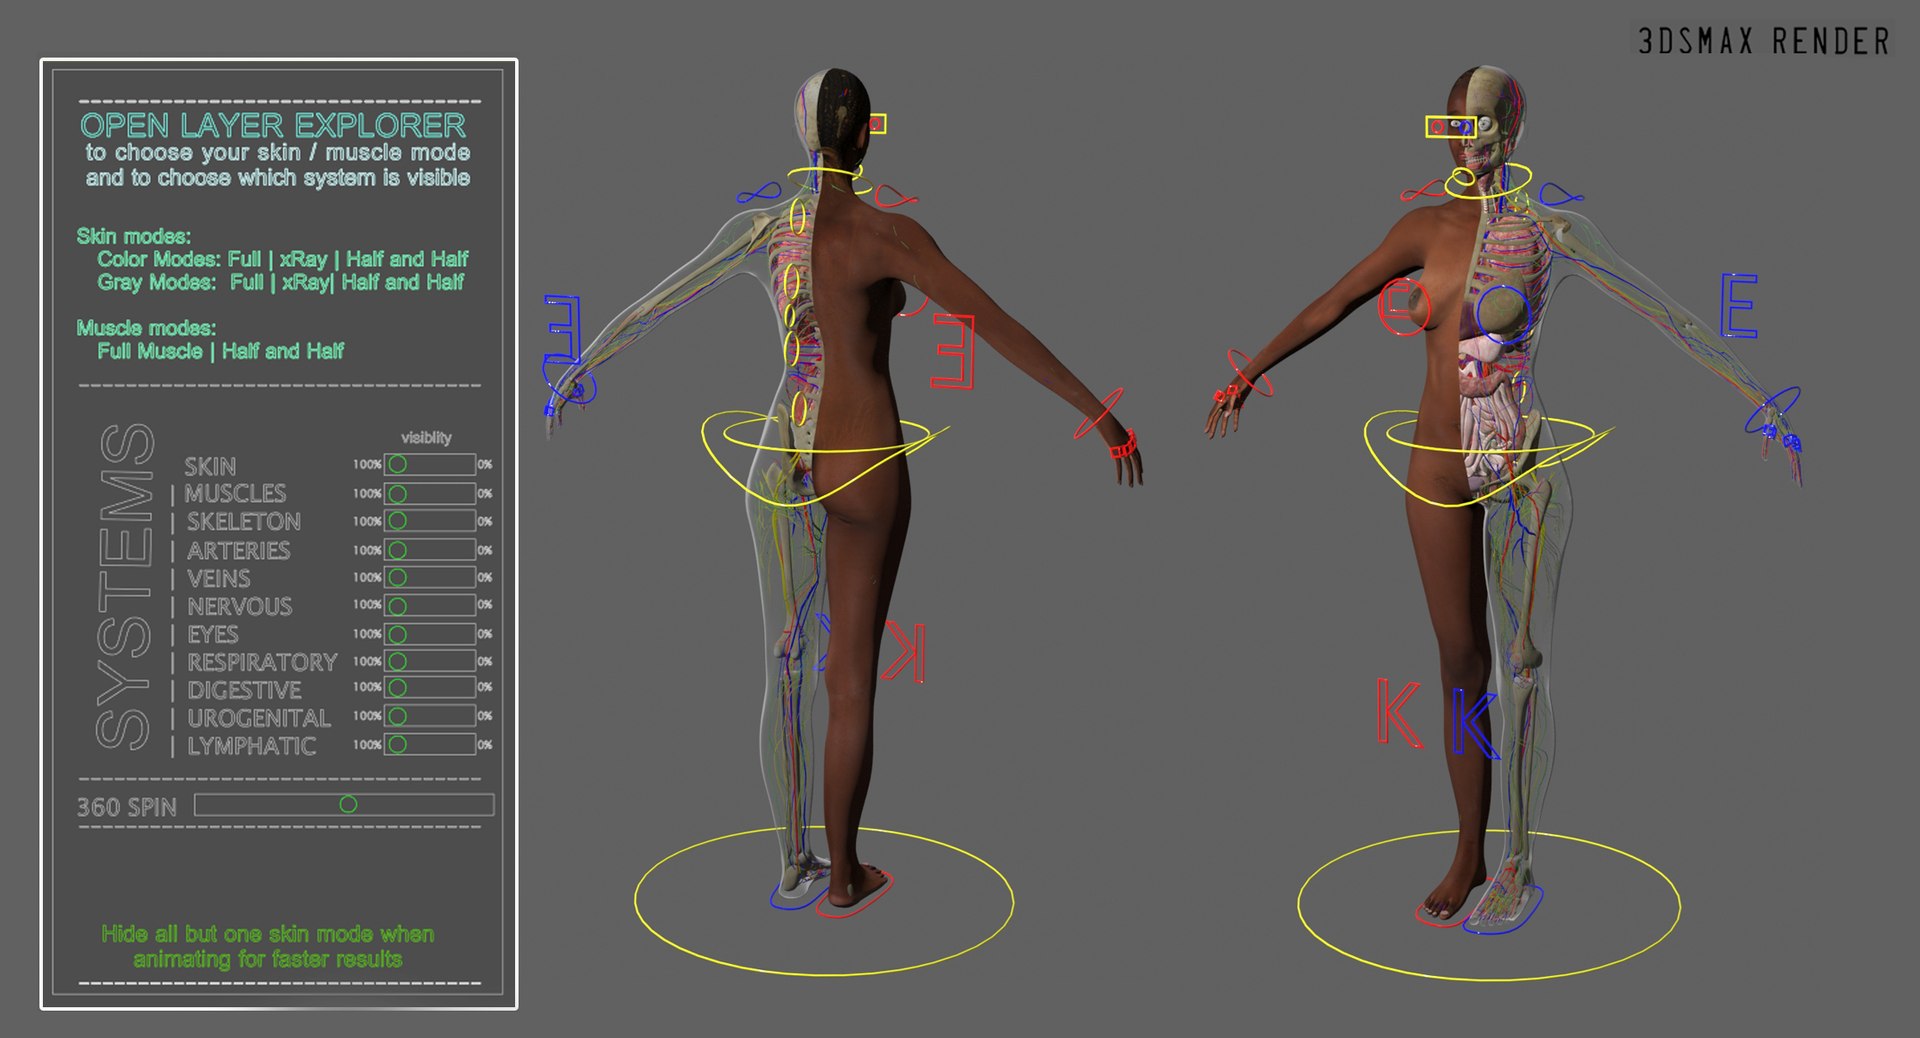This screenshot has height=1038, width=1920.
Task: Click the VEINS visibility slider
Action: click(x=430, y=577)
